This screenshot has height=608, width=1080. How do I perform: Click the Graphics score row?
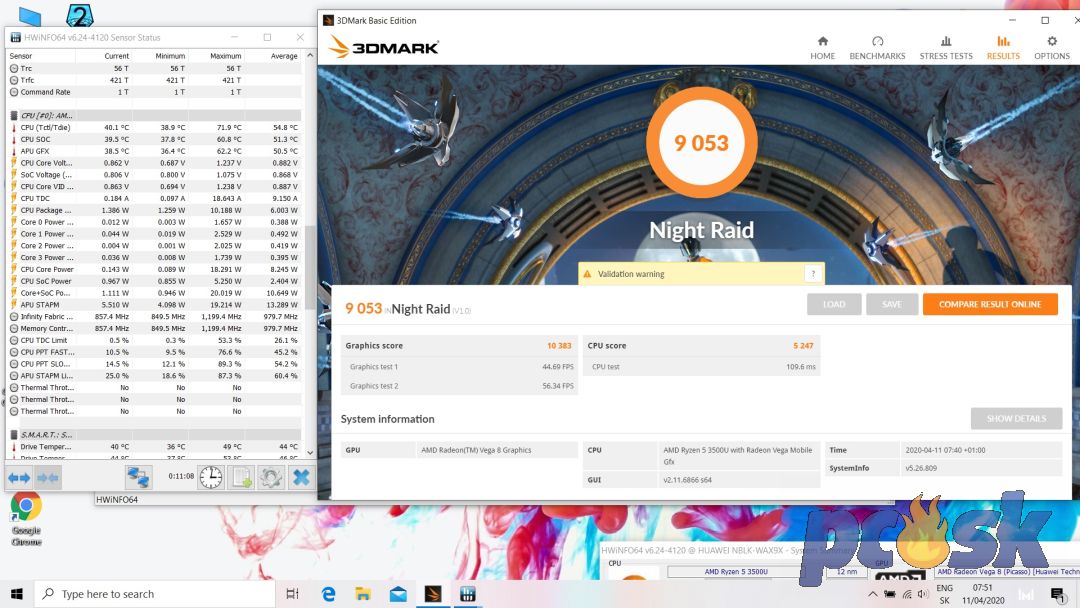(x=459, y=346)
